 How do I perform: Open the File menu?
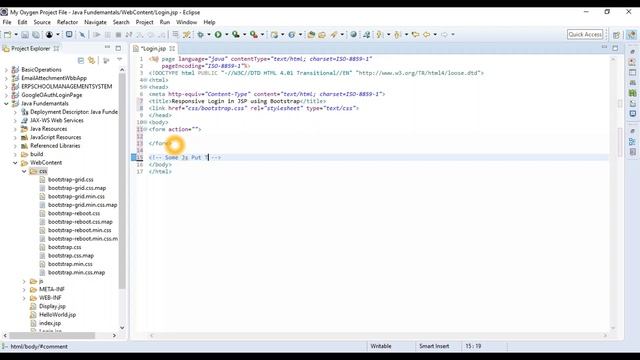click(7, 22)
